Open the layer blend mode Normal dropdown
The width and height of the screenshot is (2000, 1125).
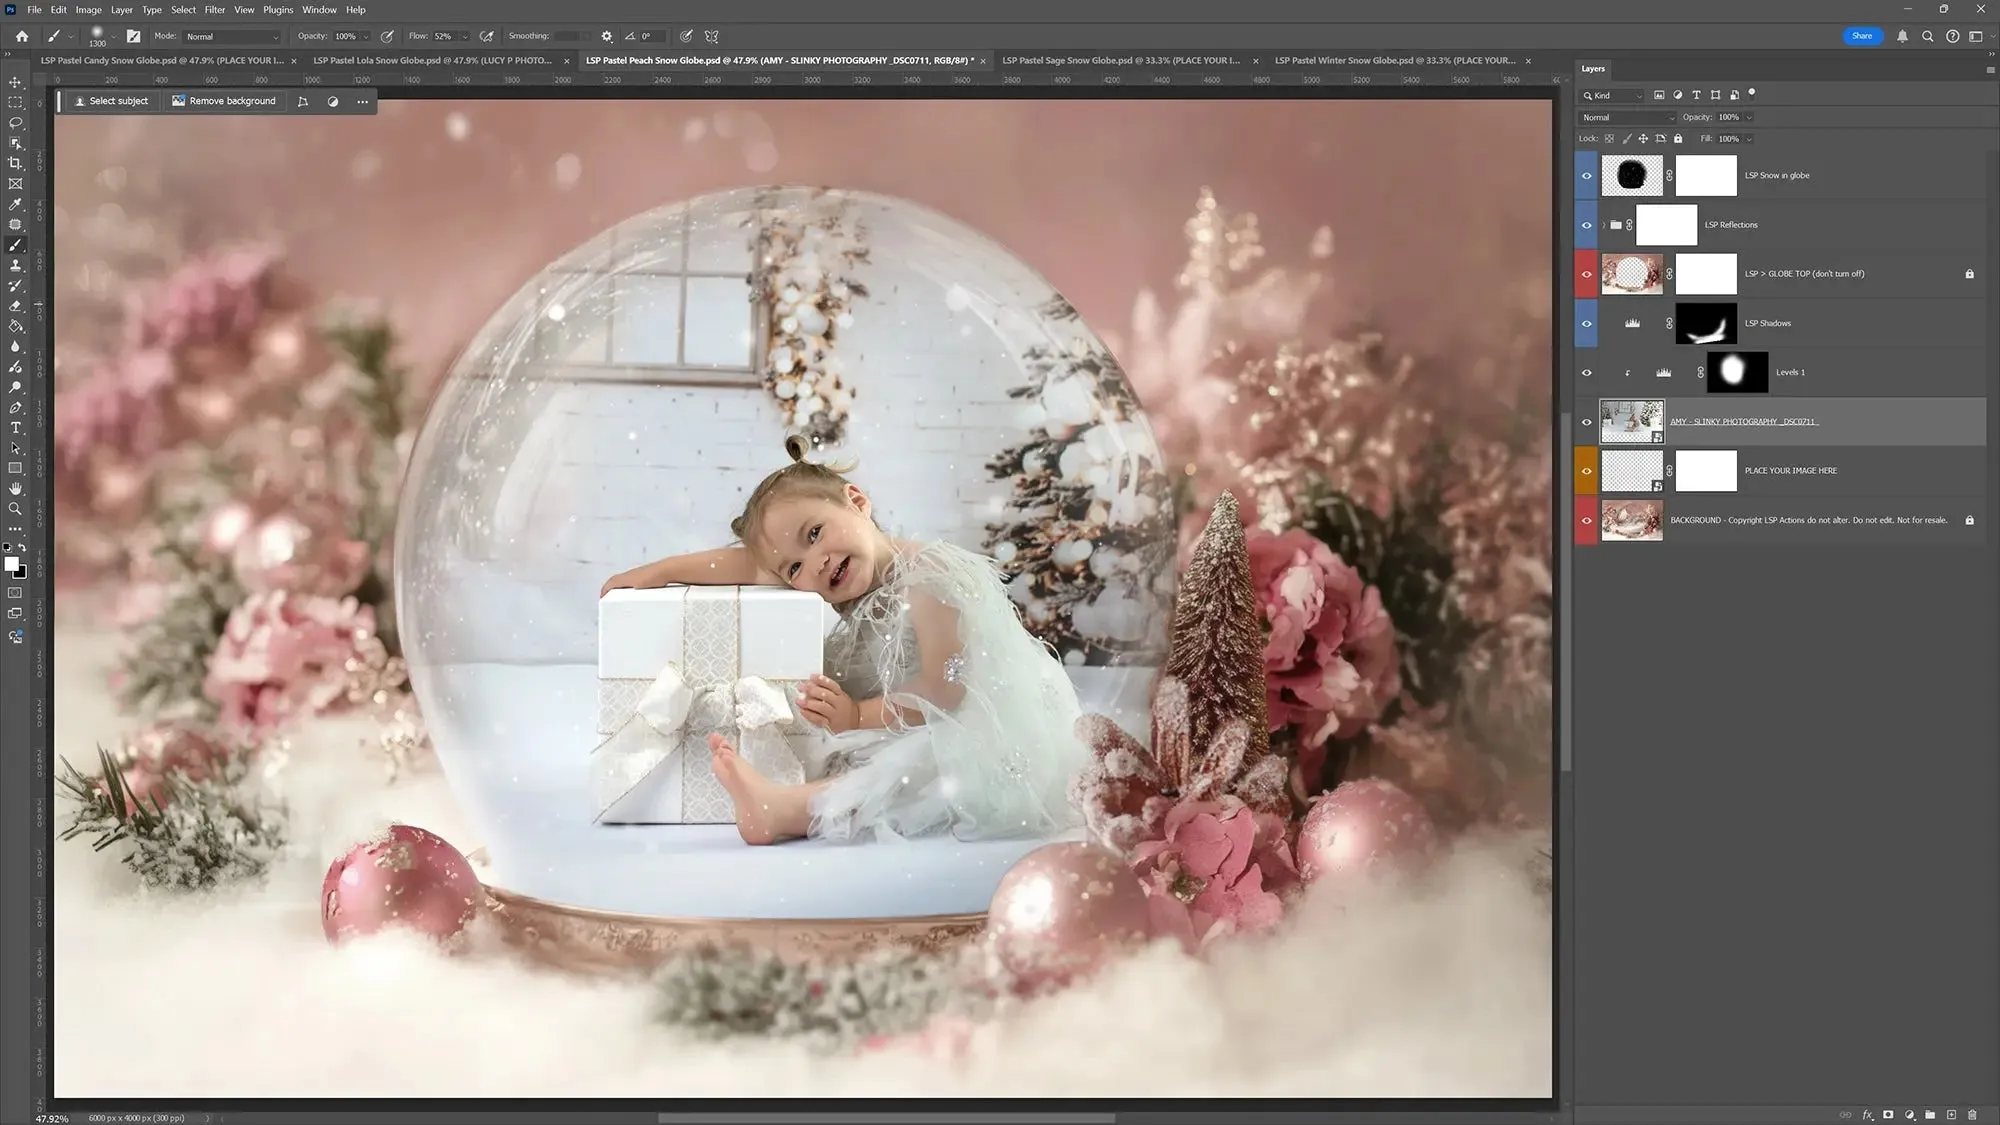(1628, 117)
